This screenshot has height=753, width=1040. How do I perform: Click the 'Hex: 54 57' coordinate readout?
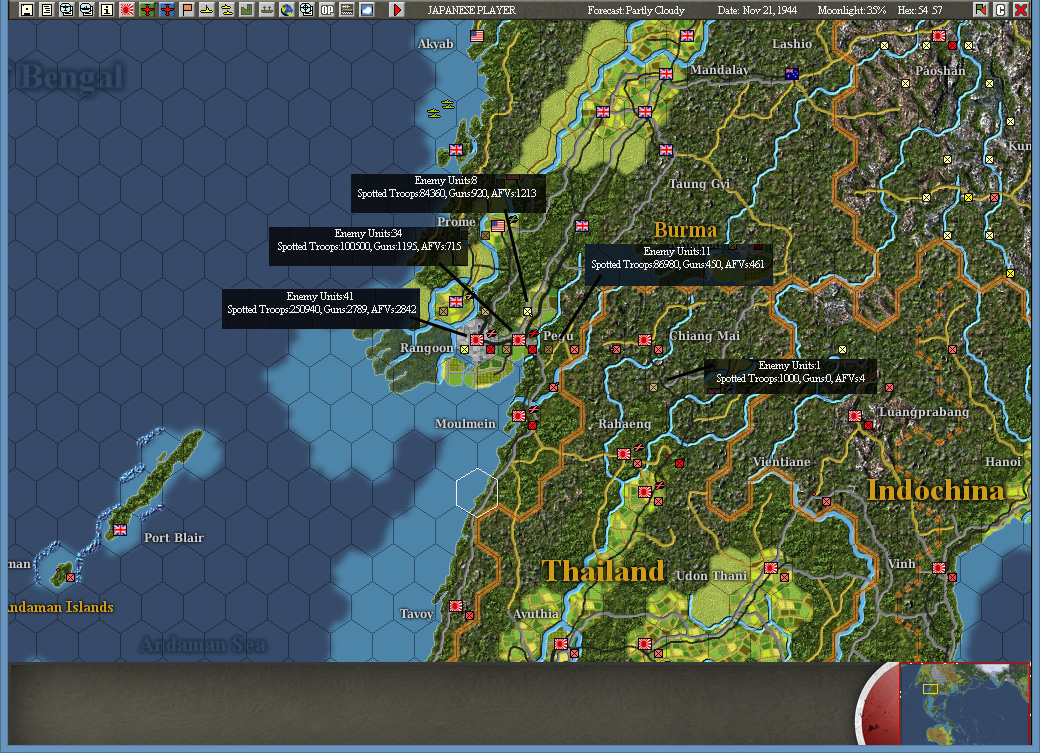(x=920, y=10)
